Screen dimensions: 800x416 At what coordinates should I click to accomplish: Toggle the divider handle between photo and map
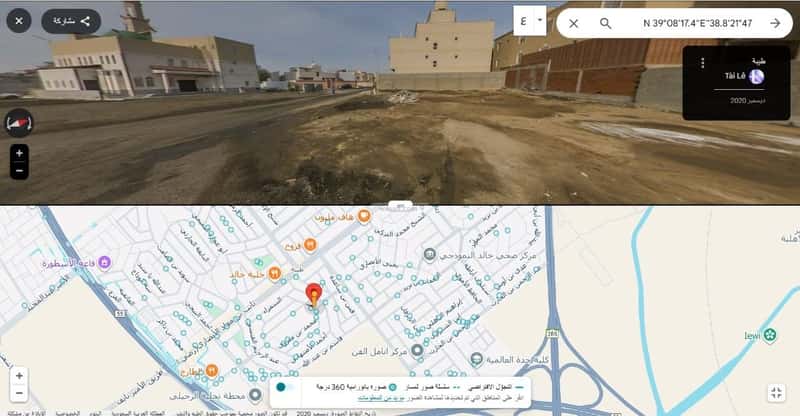pyautogui.click(x=400, y=206)
